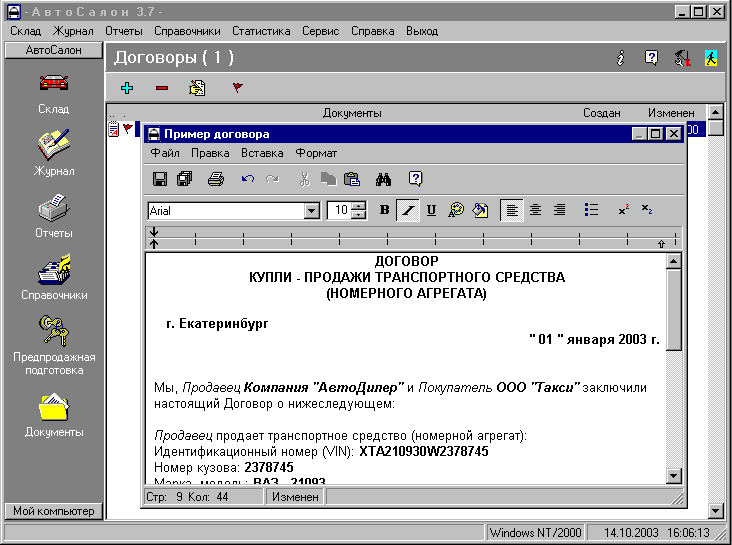Increase font size with stepper up arrow
Screen dimensions: 732x545
(360, 206)
